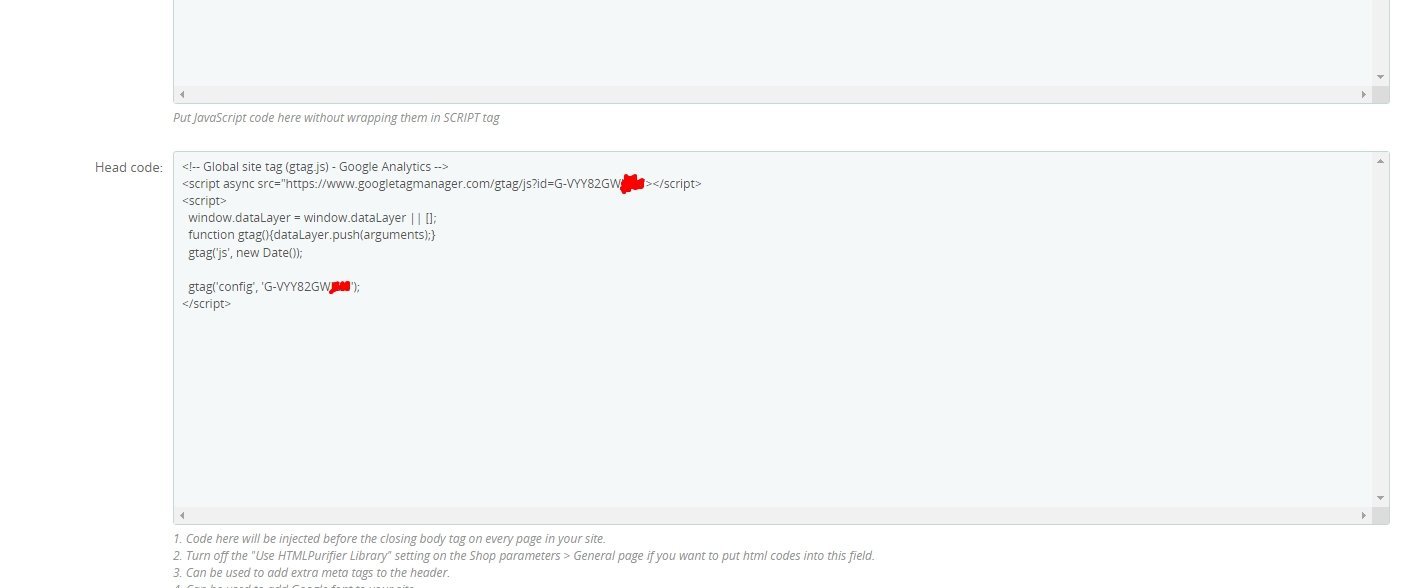Image resolution: width=1406 pixels, height=588 pixels.
Task: Click the Head code scroll-down arrow
Action: click(x=1381, y=498)
